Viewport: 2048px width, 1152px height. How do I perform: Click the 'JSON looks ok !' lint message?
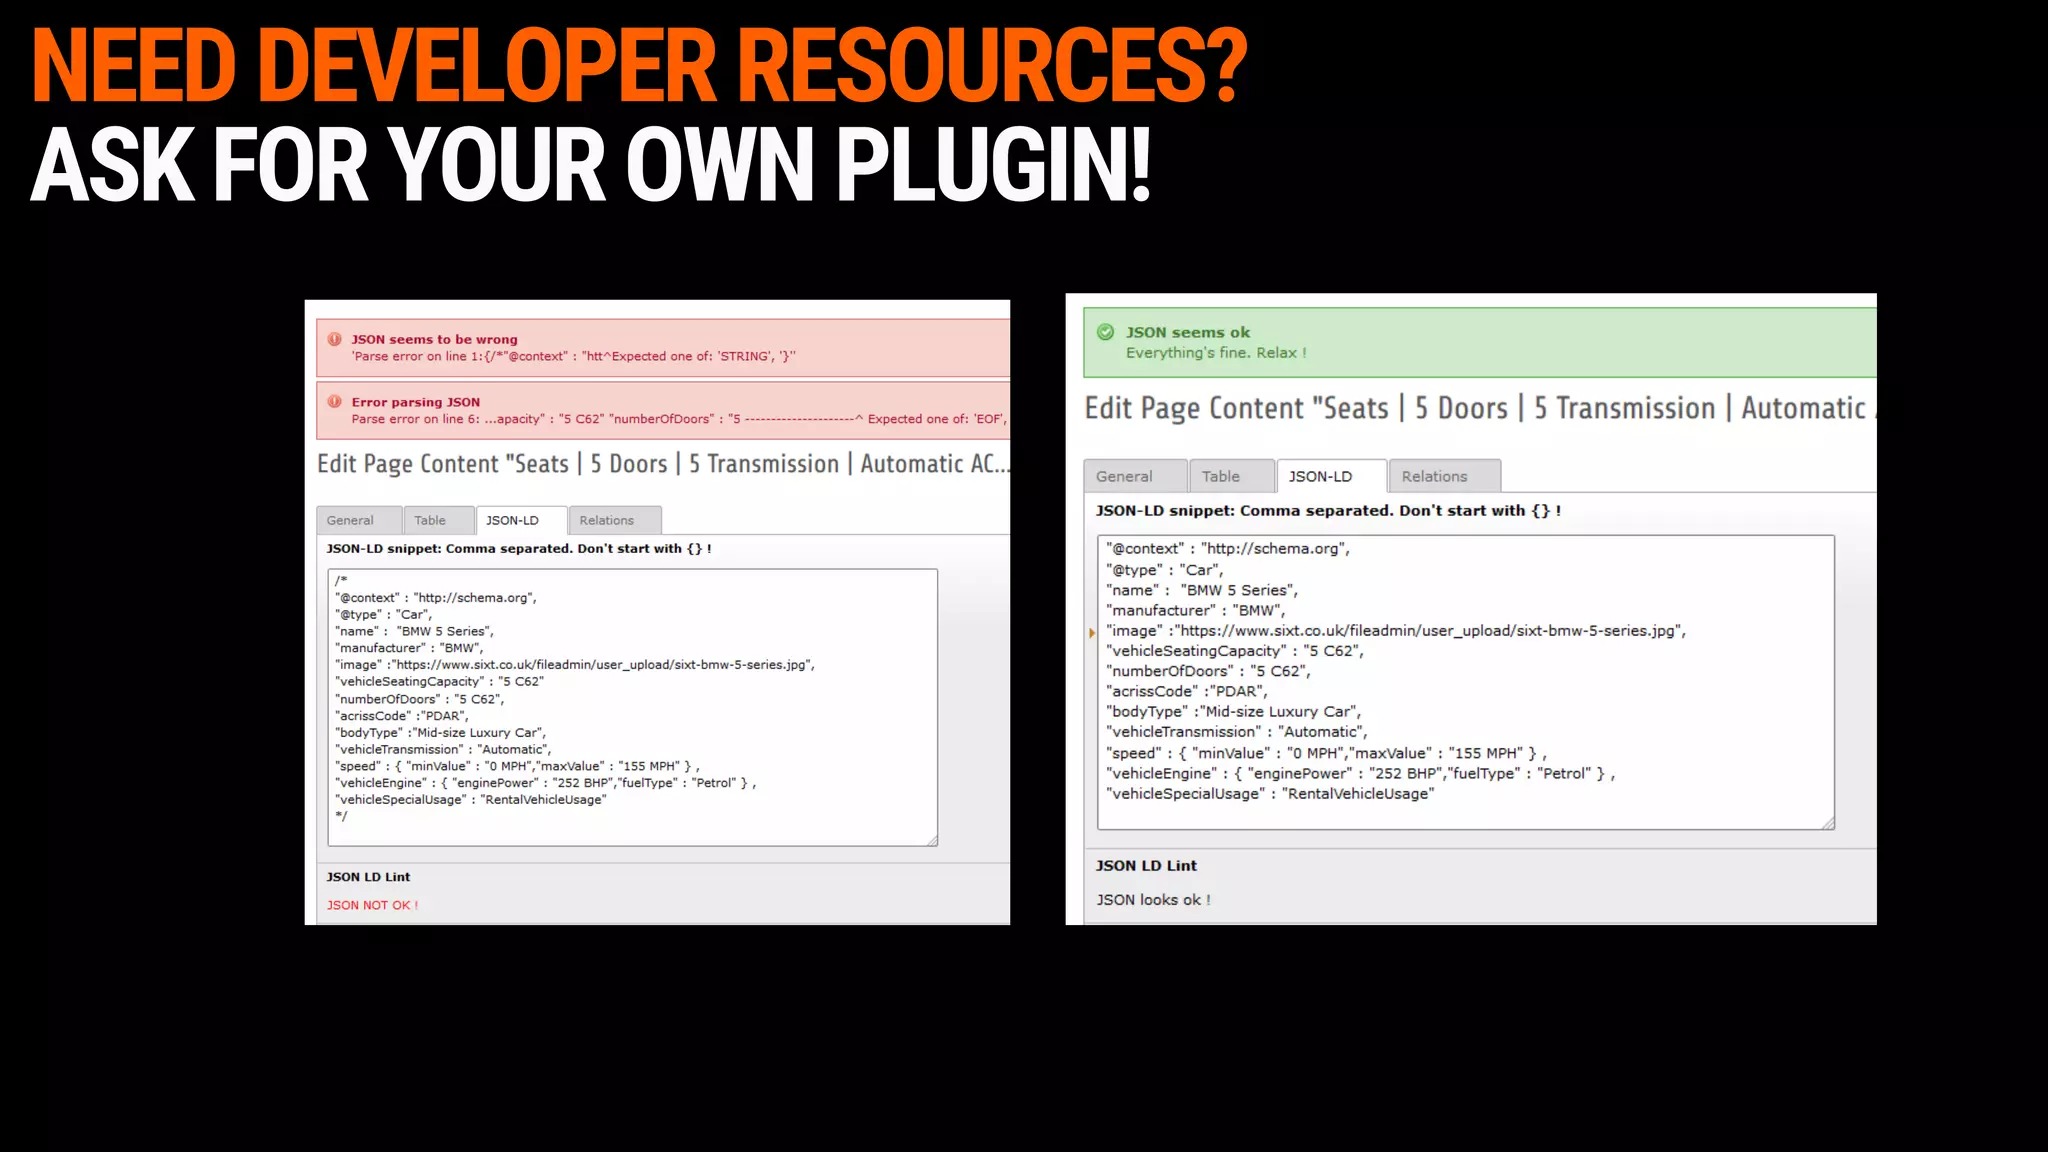(1153, 900)
